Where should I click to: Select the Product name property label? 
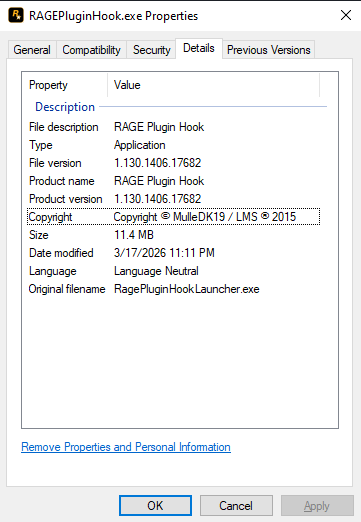pyautogui.click(x=62, y=181)
